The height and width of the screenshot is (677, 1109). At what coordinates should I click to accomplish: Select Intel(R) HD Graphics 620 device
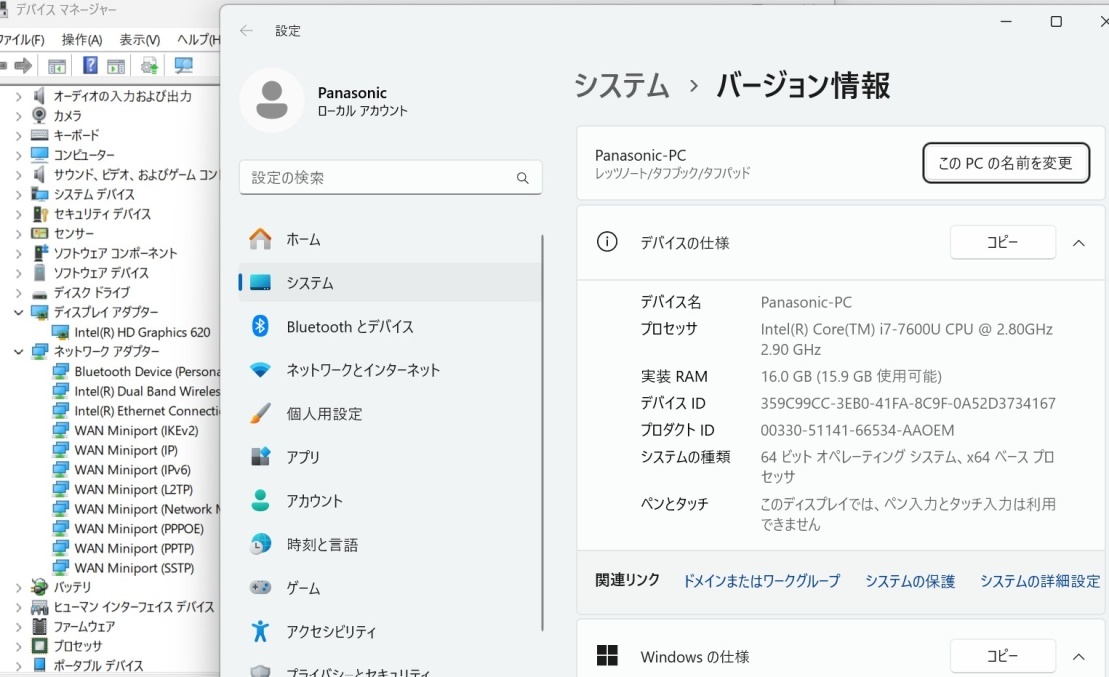pyautogui.click(x=142, y=332)
